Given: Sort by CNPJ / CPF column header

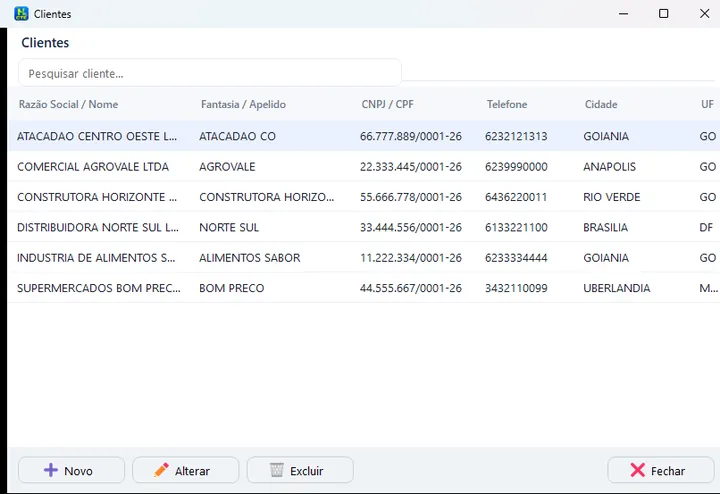Looking at the screenshot, I should [x=388, y=104].
